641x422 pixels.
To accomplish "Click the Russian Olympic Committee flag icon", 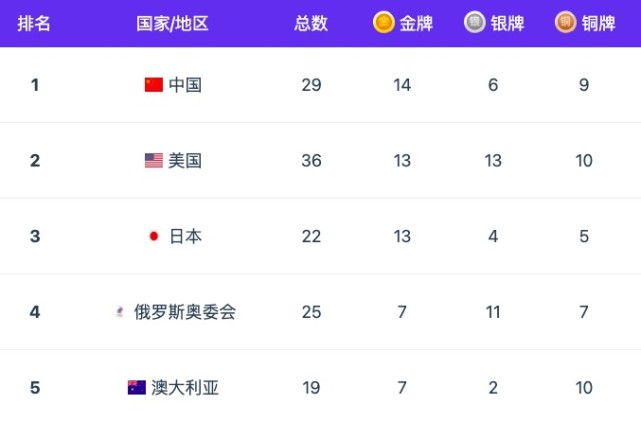I will pos(121,312).
